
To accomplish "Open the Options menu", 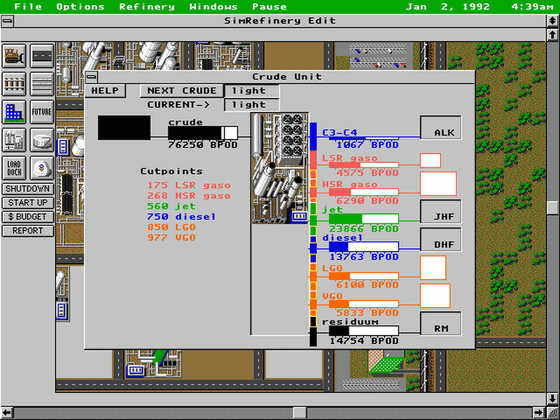I will coord(80,7).
